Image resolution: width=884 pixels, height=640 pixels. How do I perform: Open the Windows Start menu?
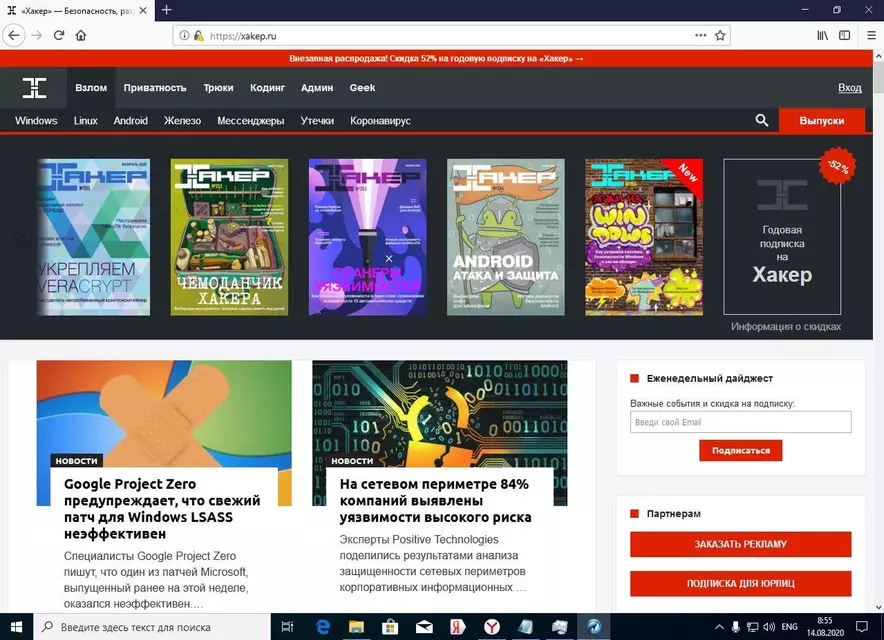(x=16, y=627)
